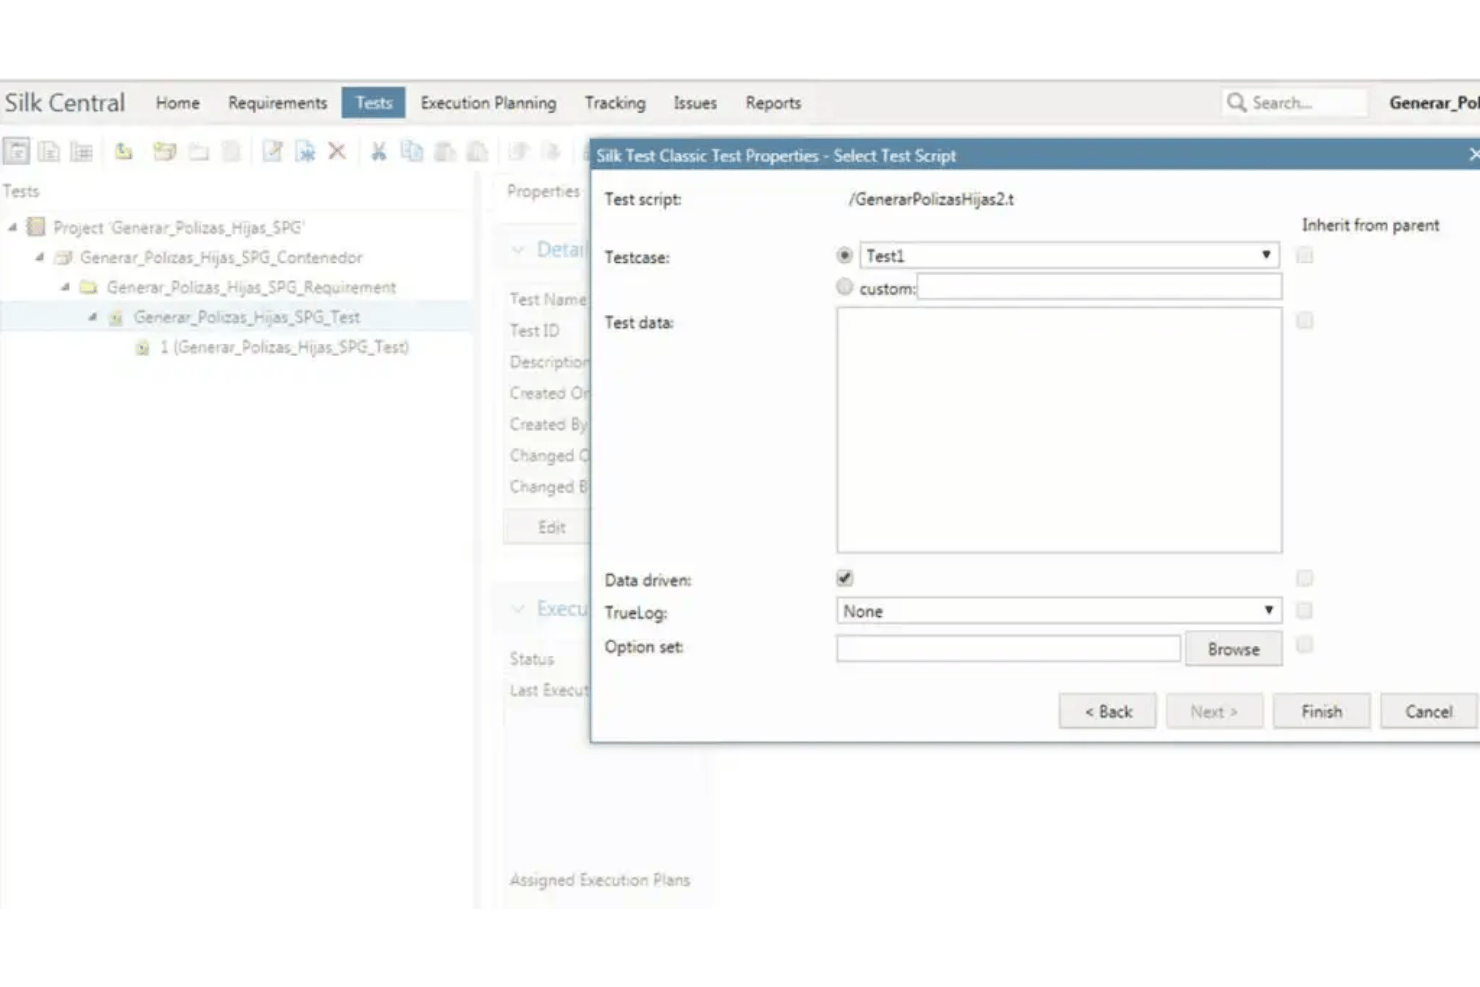
Task: Click the custom testcase text field
Action: click(x=1099, y=288)
